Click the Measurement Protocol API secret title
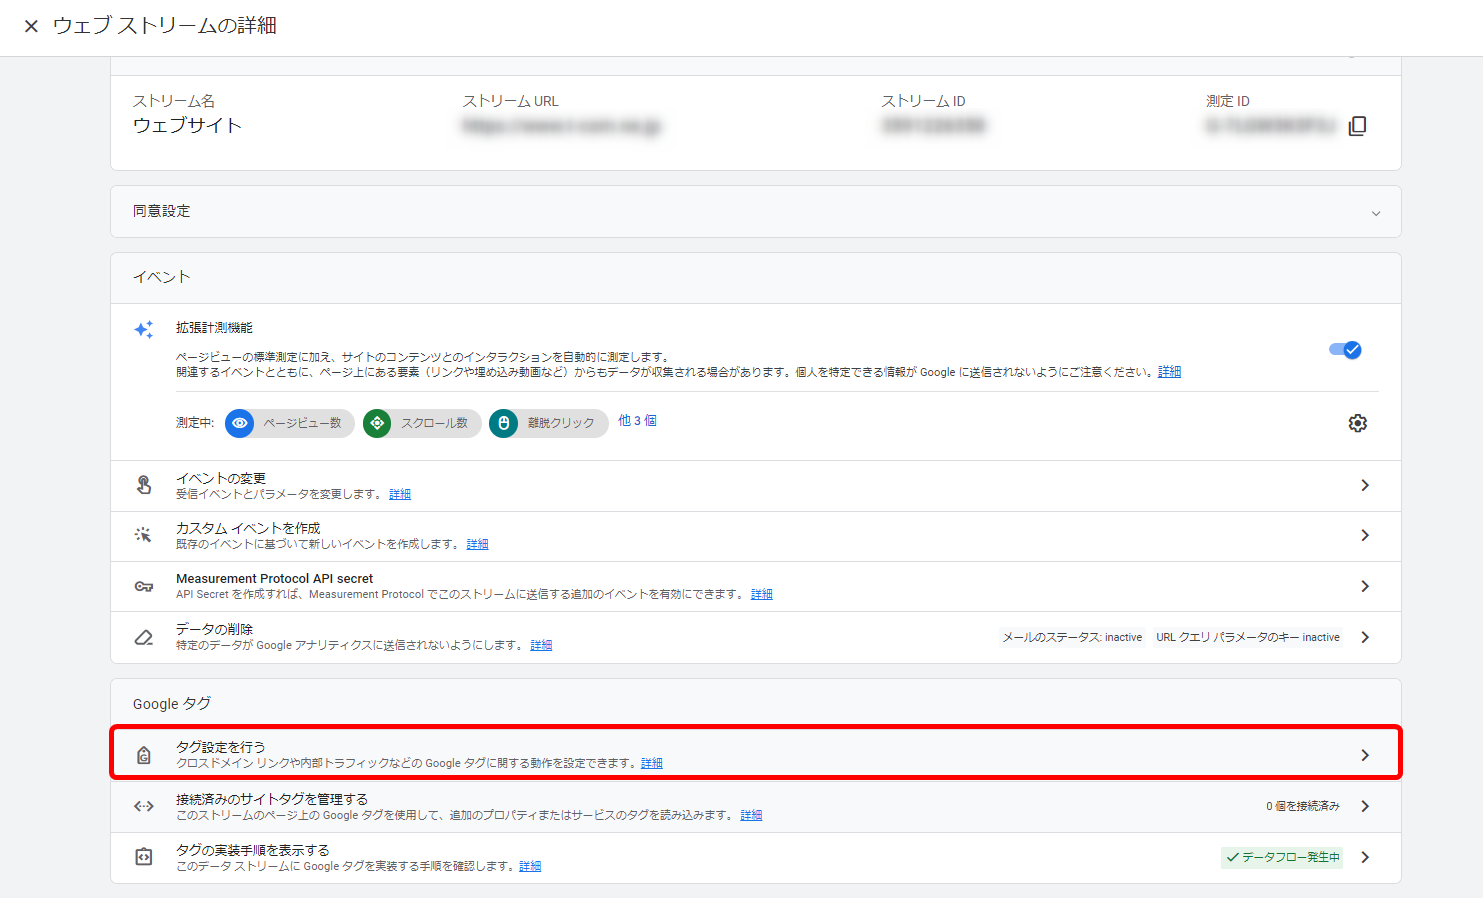The image size is (1483, 898). pyautogui.click(x=274, y=578)
